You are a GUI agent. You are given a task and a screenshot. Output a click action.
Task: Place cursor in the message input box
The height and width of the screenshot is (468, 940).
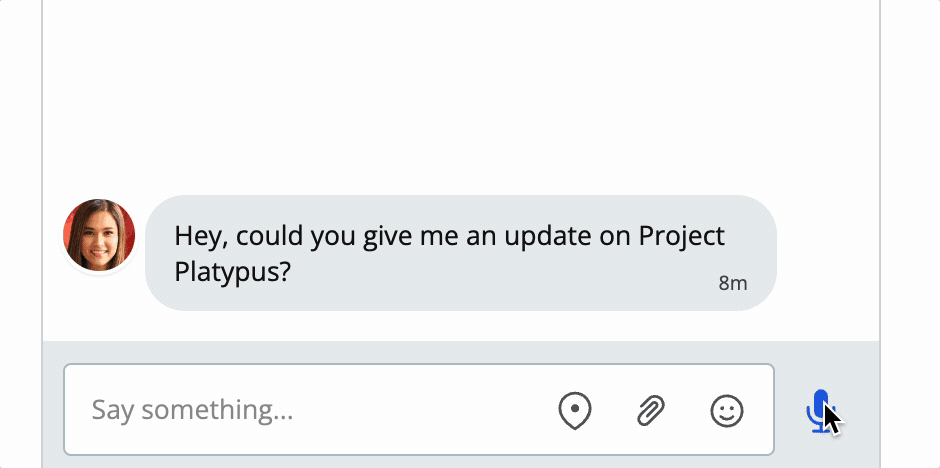(x=418, y=409)
